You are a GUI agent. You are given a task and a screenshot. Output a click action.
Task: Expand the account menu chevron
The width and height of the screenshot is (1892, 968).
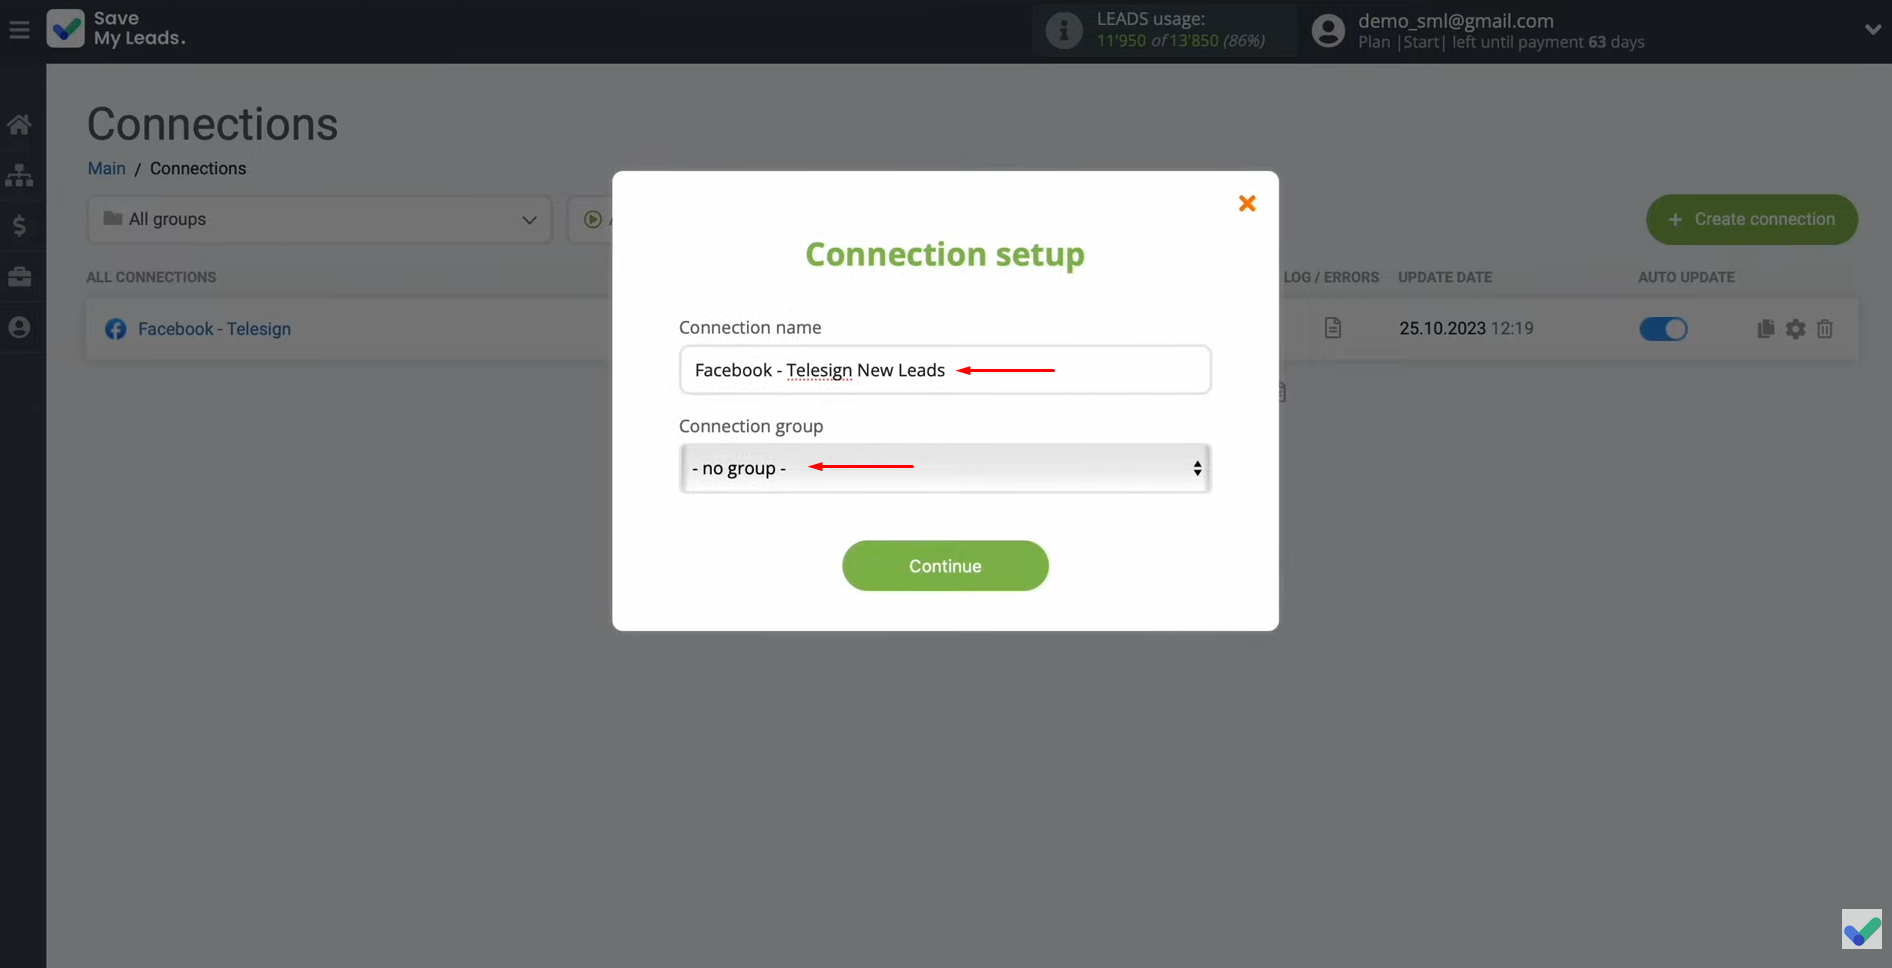(x=1872, y=30)
